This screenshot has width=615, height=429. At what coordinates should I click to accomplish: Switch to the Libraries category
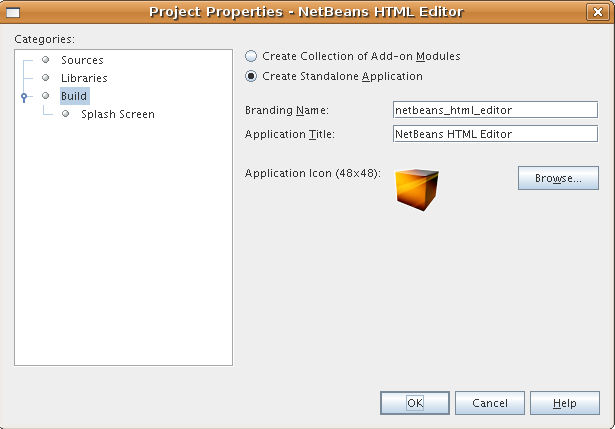click(x=84, y=78)
